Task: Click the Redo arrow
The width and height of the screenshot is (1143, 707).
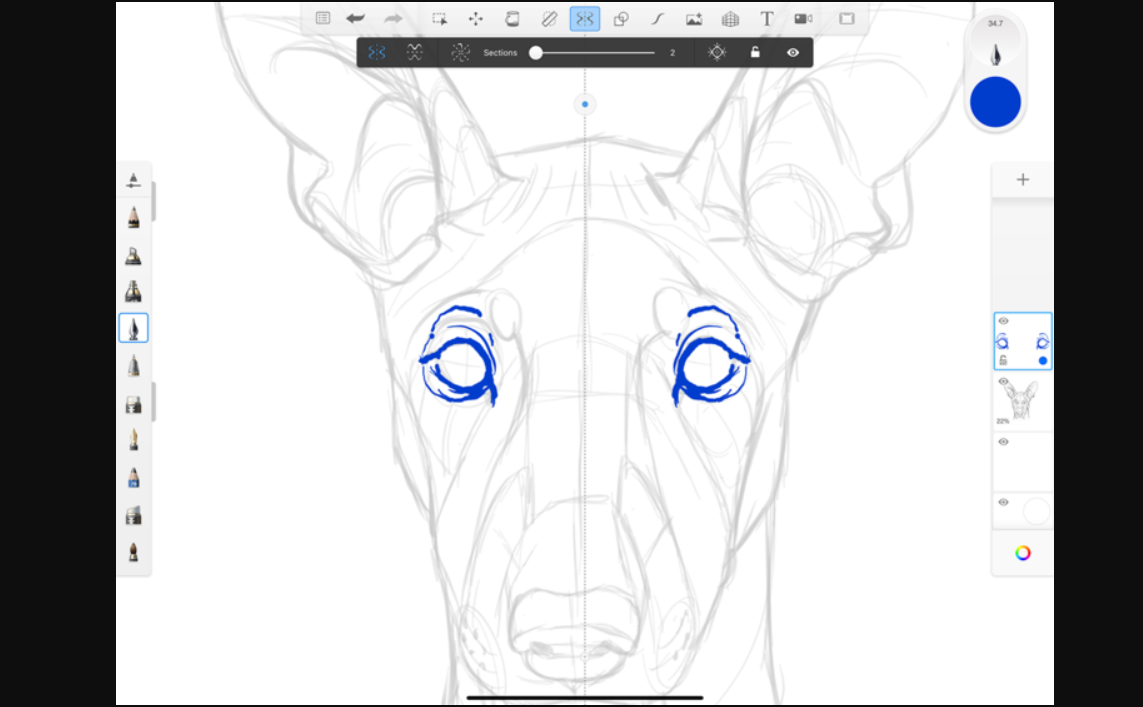Action: (393, 18)
